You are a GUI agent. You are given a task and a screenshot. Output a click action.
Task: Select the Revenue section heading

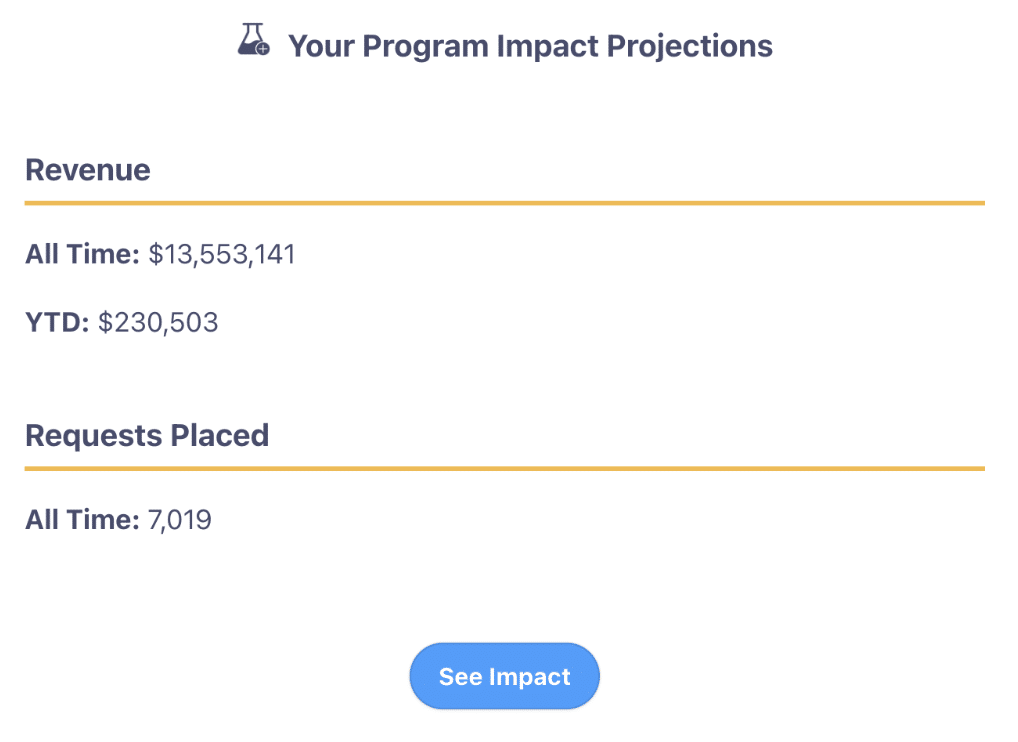88,170
